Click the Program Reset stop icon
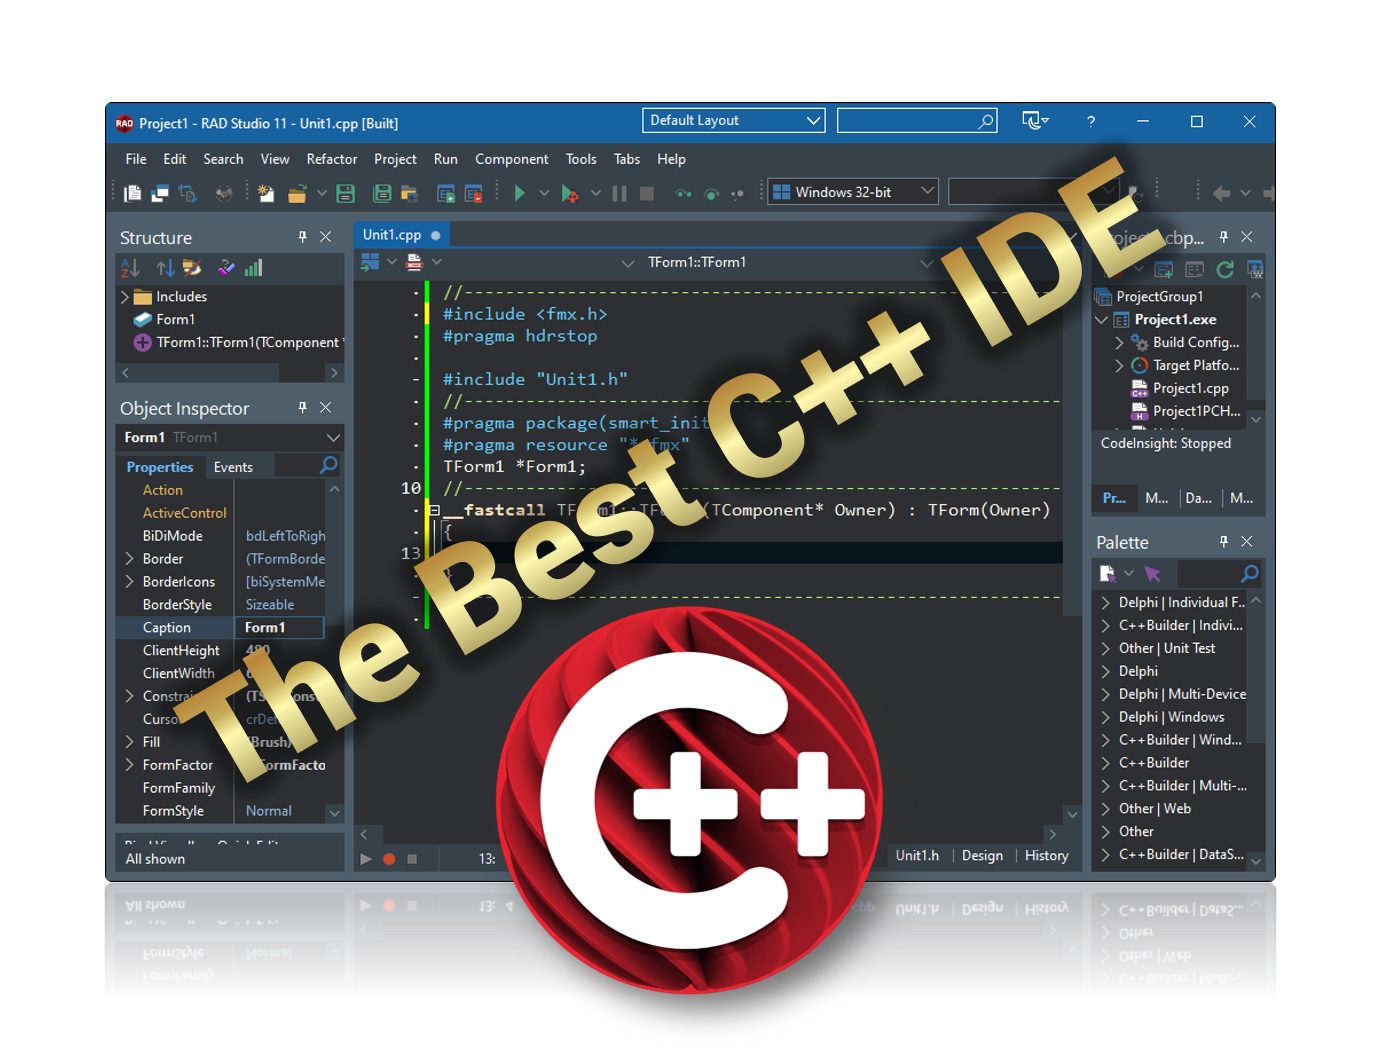Screen dimensions: 1390x1062 coord(647,193)
